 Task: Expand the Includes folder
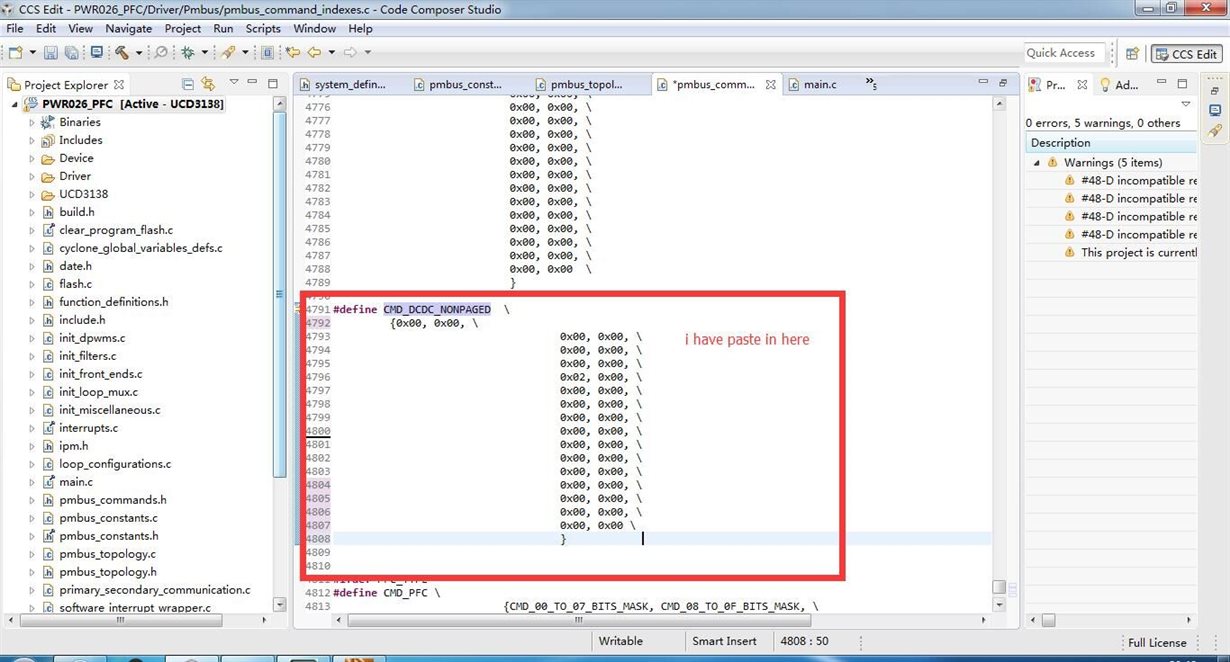tap(32, 140)
